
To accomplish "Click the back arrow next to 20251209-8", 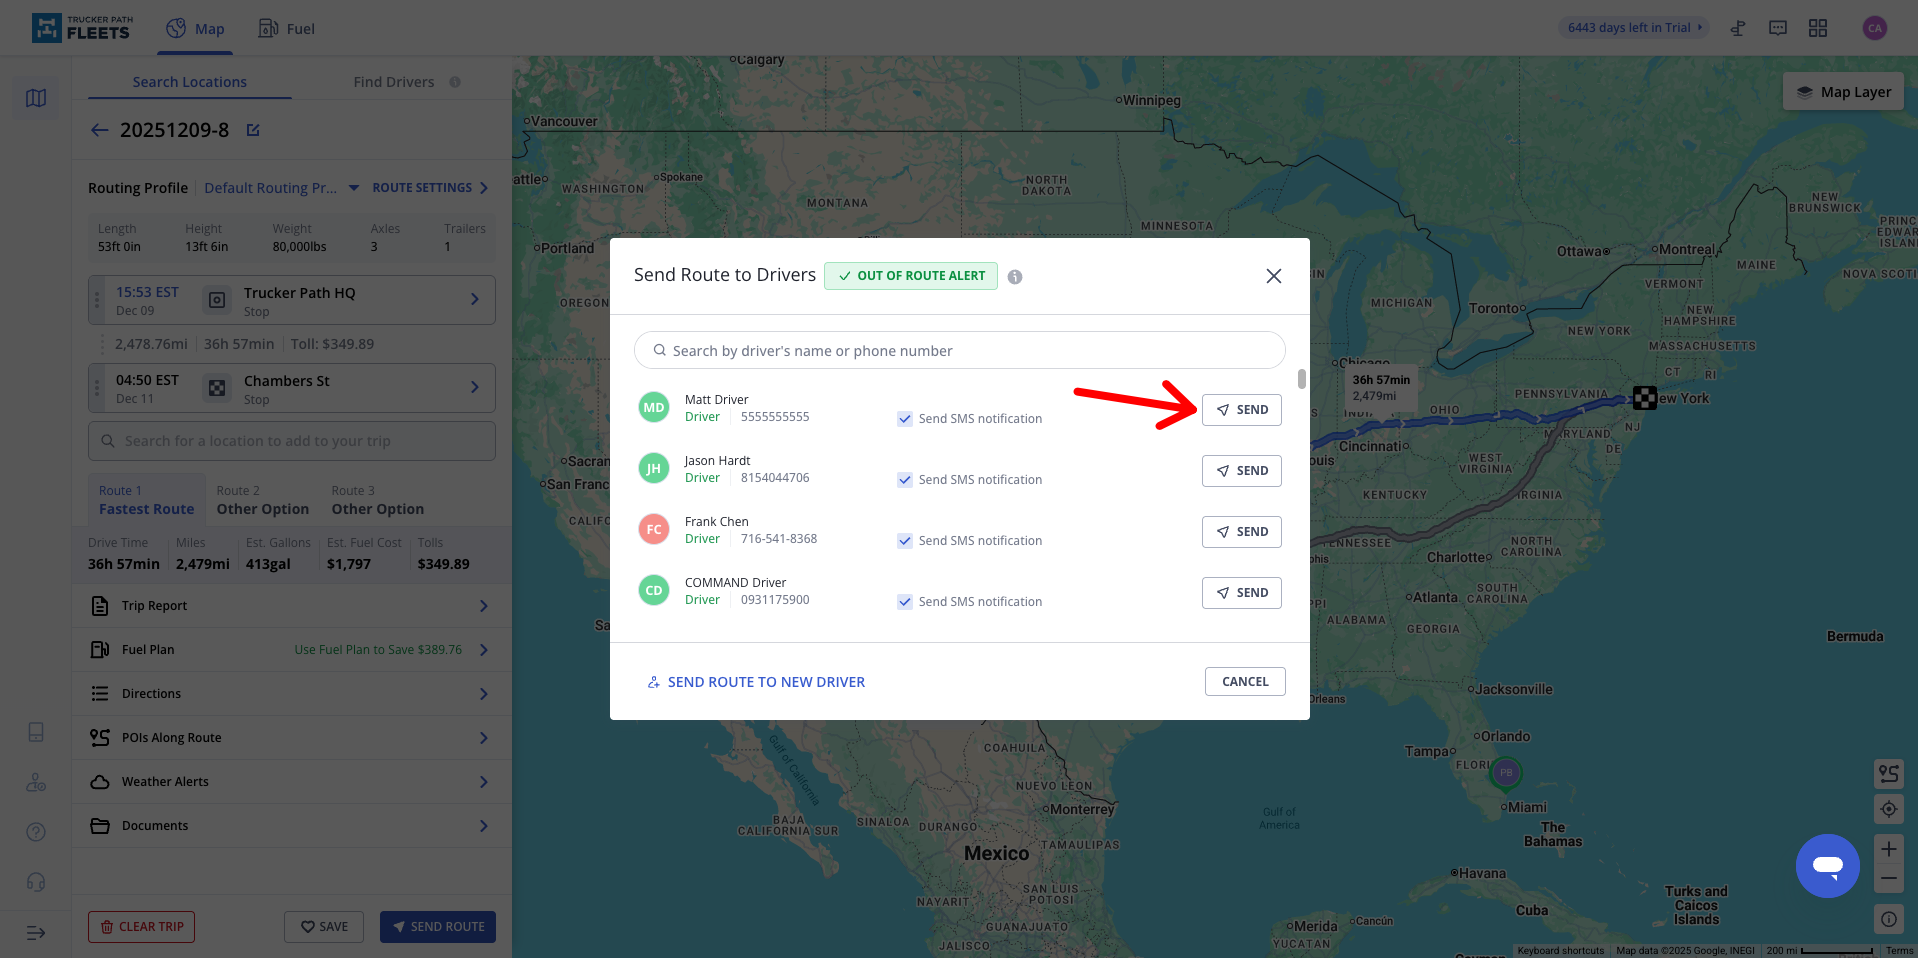I will point(99,130).
